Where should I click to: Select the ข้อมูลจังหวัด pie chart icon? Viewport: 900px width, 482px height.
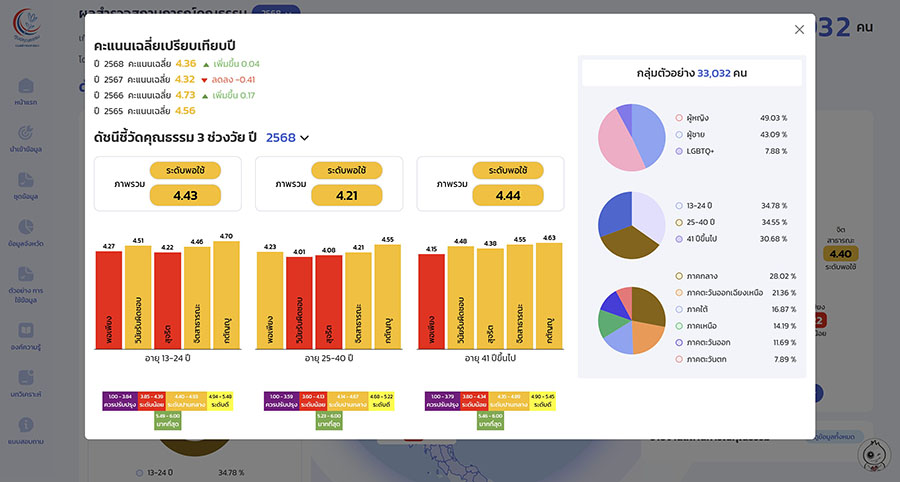click(x=27, y=228)
